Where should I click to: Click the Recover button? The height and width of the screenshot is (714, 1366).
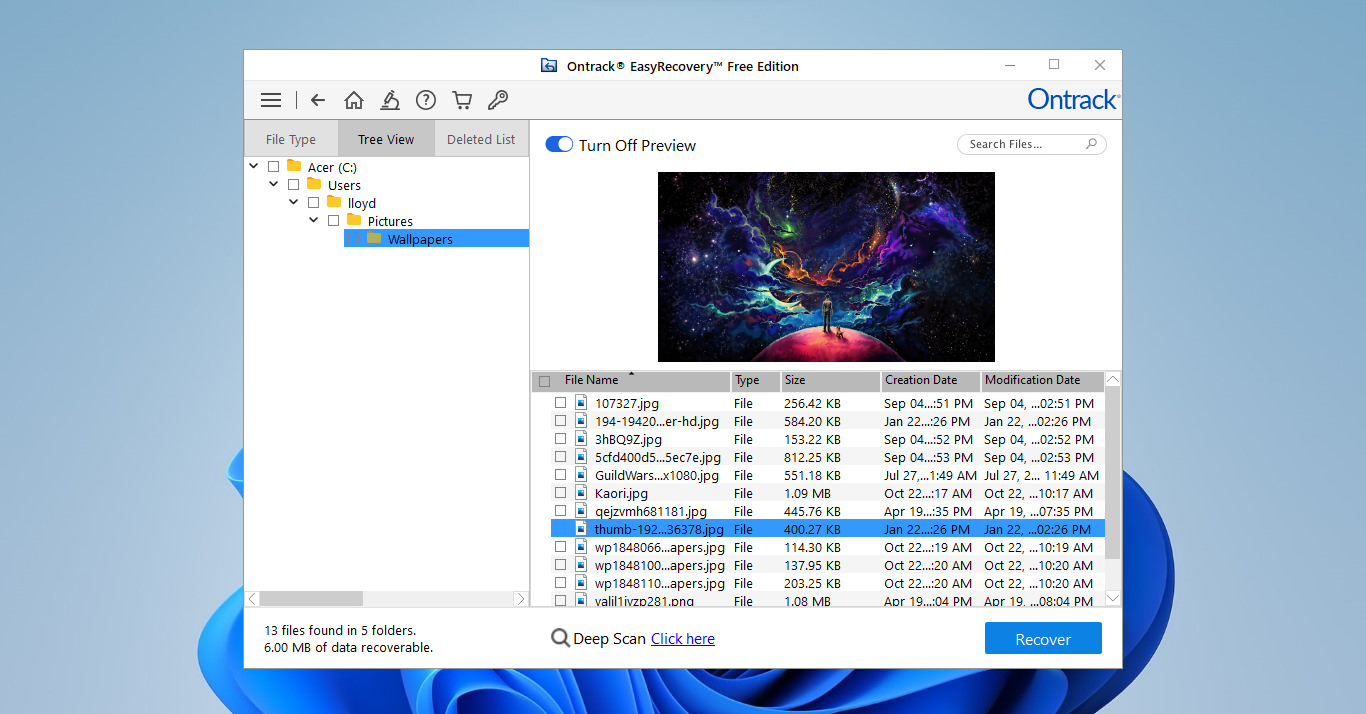tap(1043, 639)
